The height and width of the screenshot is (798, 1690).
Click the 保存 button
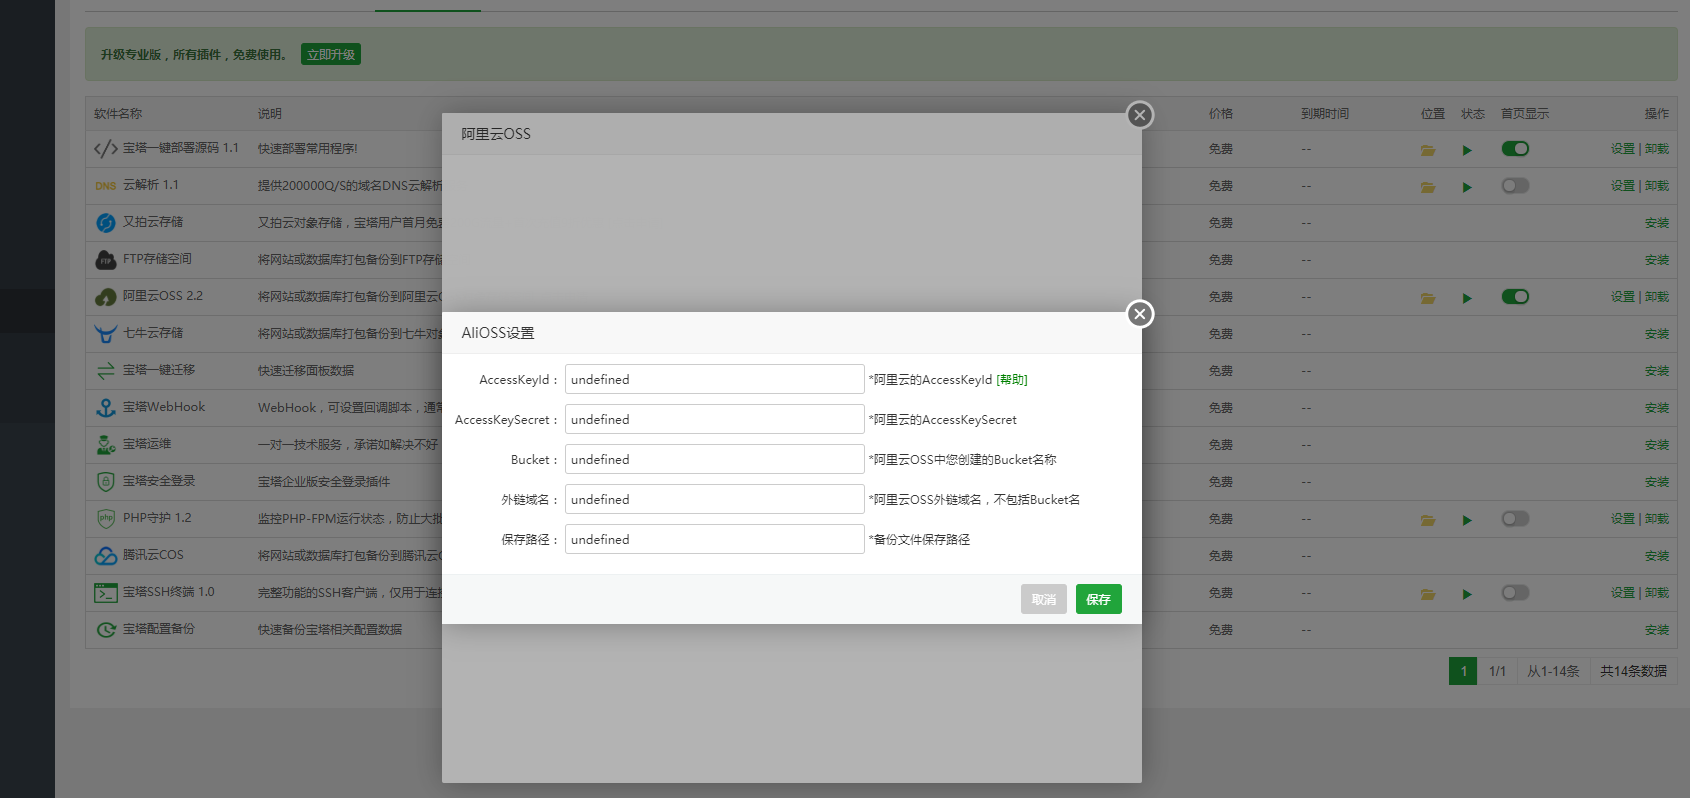pyautogui.click(x=1098, y=599)
